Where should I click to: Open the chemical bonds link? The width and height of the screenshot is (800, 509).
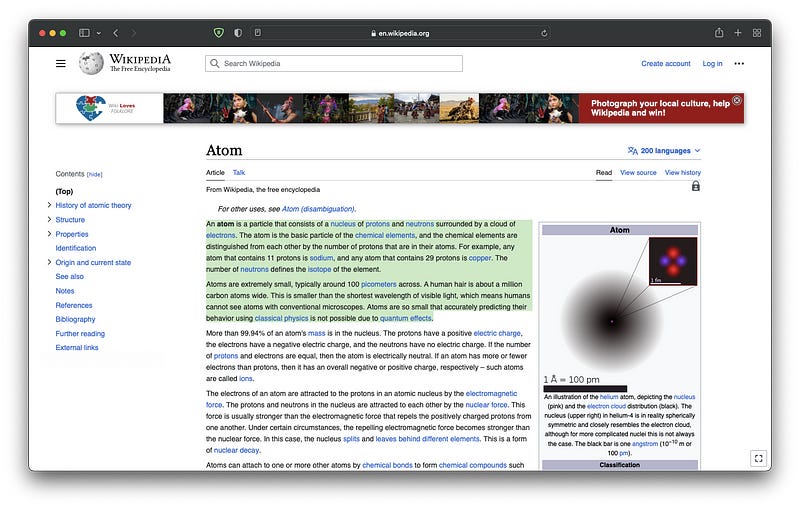click(x=387, y=465)
